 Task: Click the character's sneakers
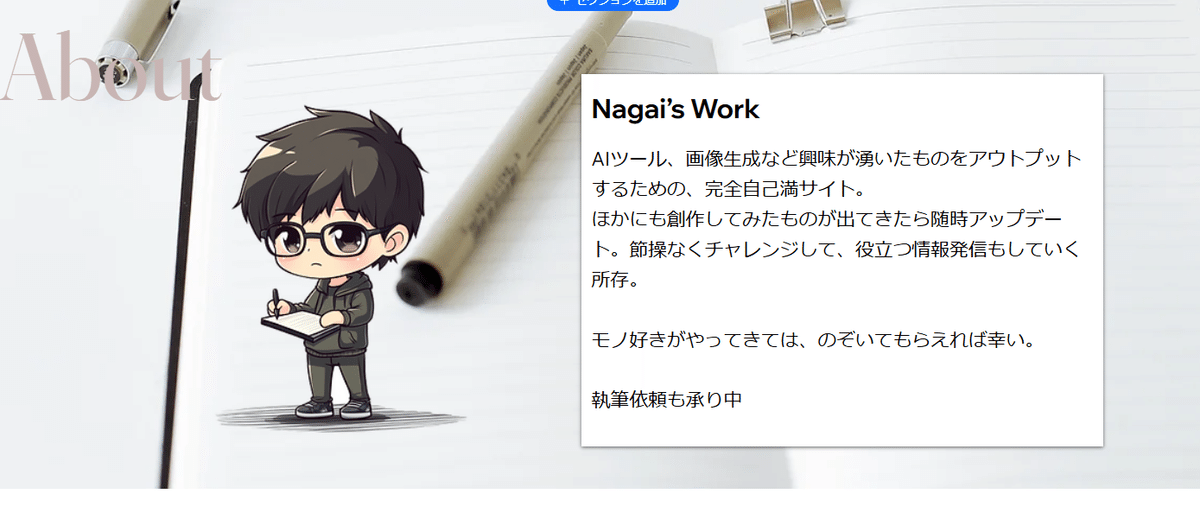[334, 408]
